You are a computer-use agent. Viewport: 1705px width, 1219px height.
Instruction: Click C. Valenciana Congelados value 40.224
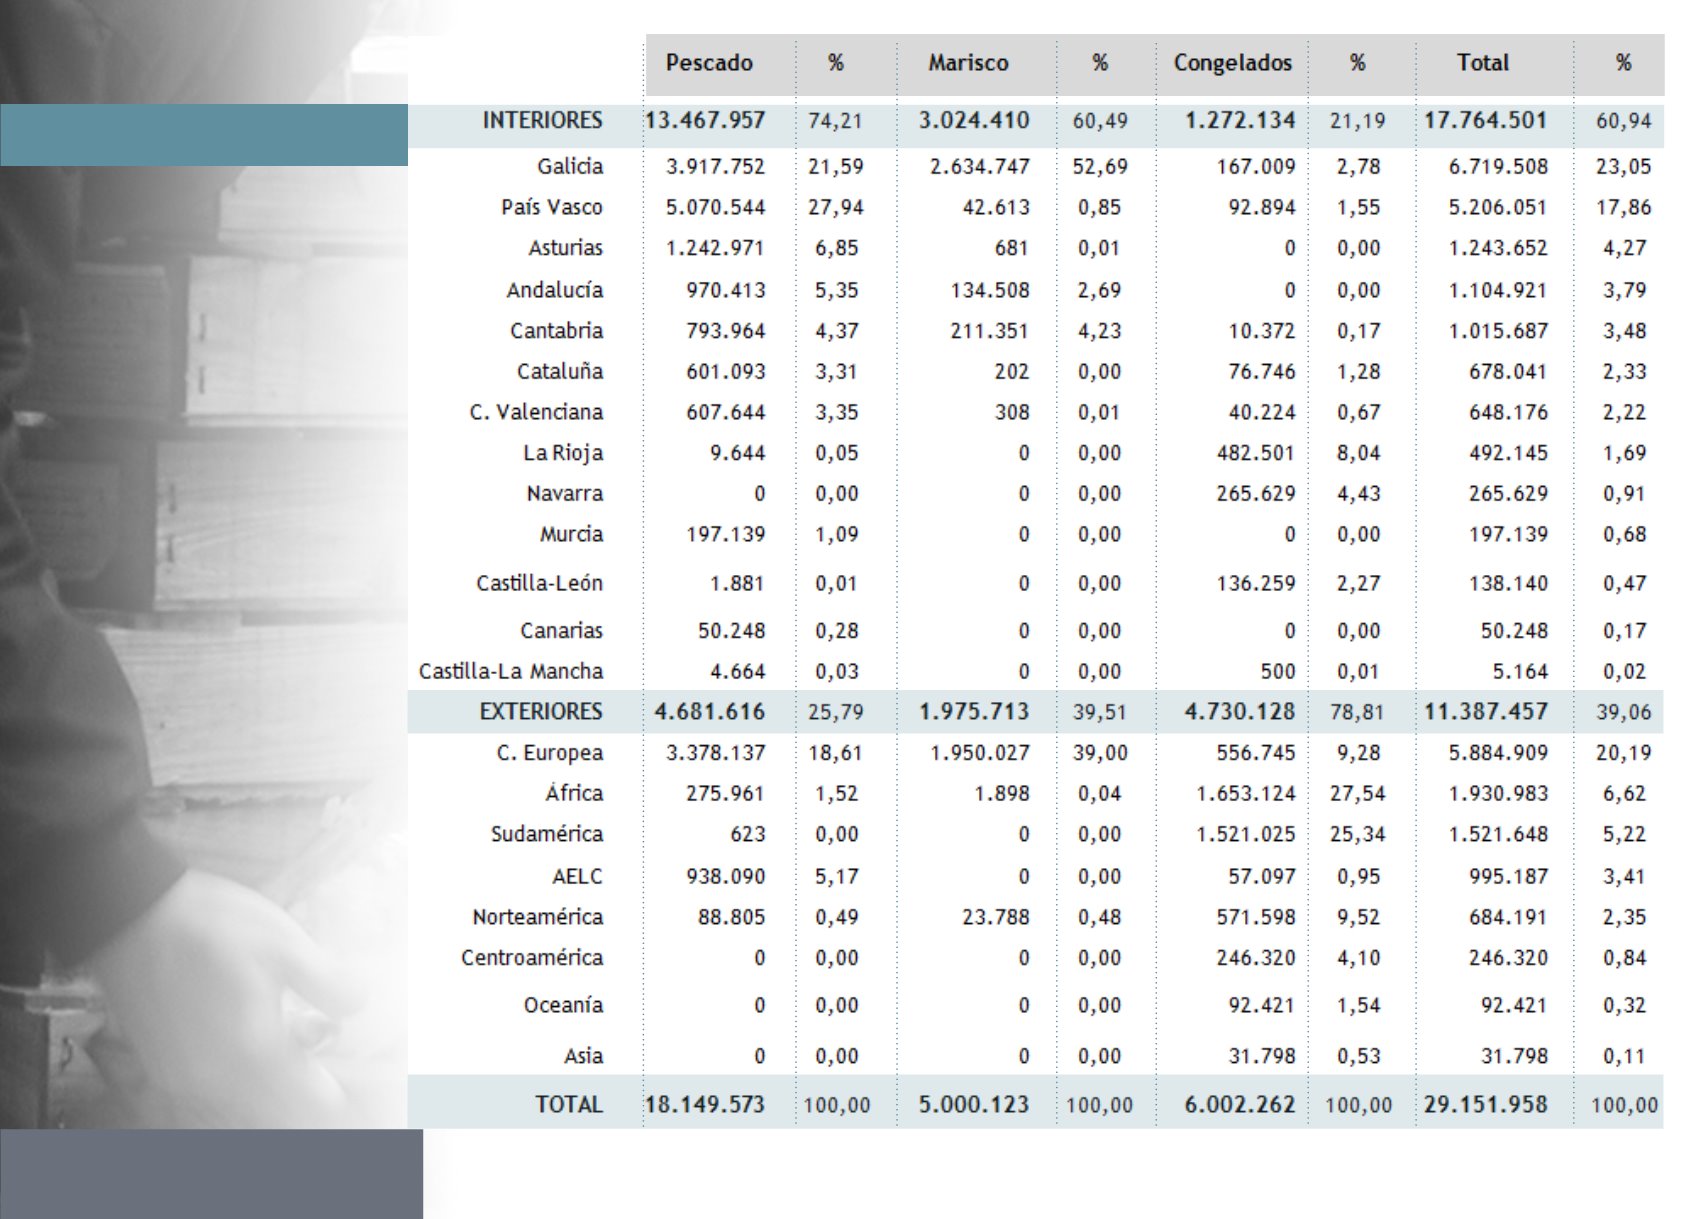[x=1262, y=412]
